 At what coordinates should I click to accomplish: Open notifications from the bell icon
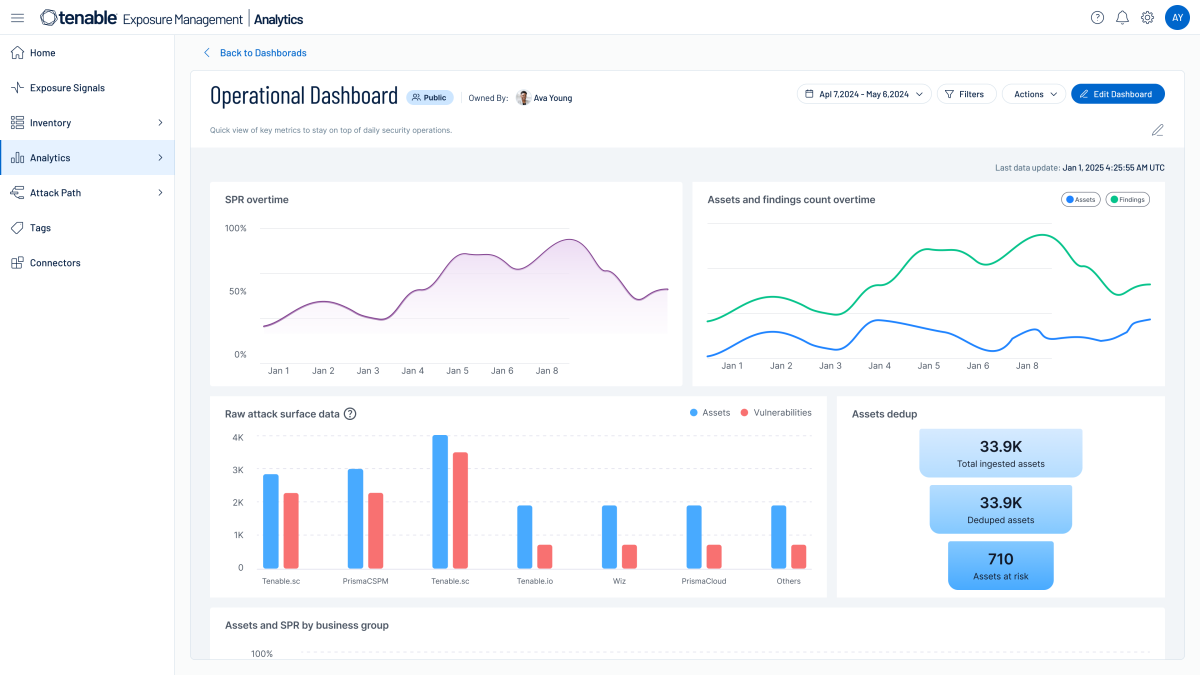1122,17
